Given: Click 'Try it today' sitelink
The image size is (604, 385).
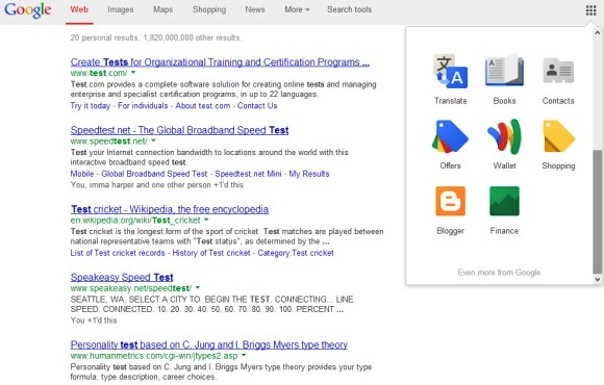Looking at the screenshot, I should pos(90,106).
